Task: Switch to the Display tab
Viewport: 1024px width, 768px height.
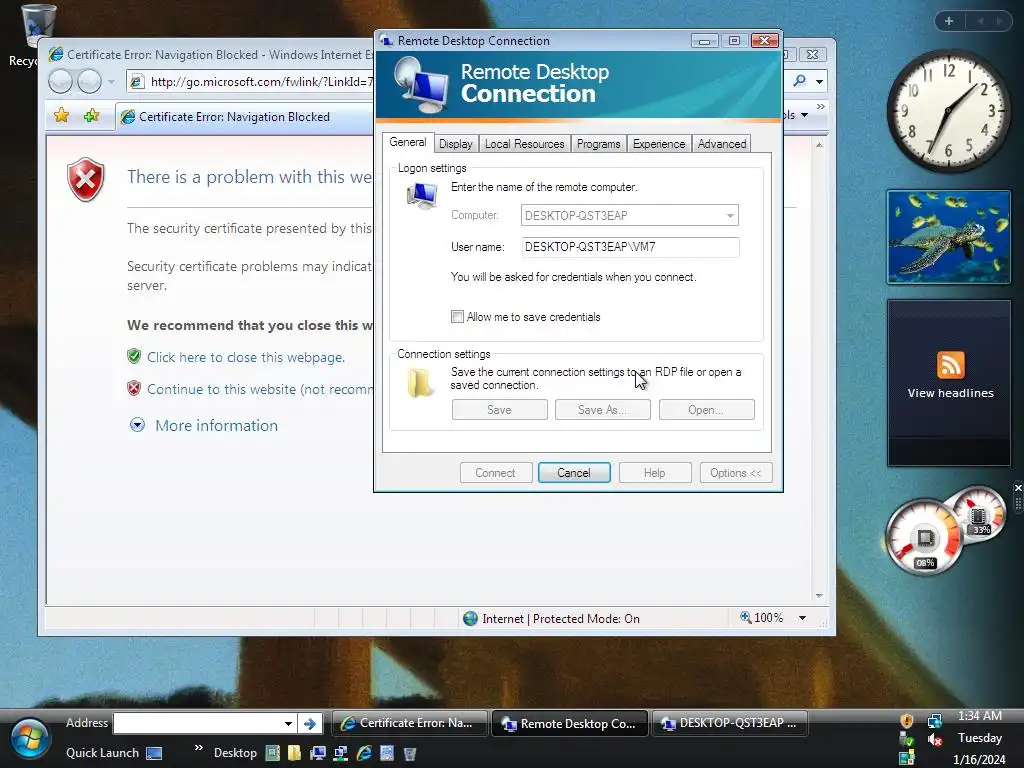Action: point(455,144)
